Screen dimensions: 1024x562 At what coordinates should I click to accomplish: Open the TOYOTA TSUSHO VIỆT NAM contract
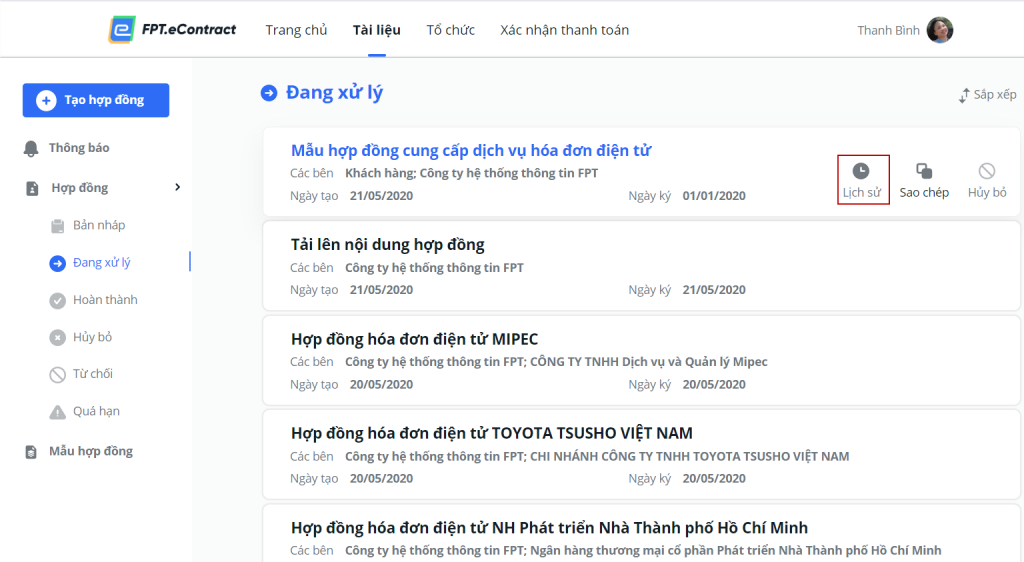pos(492,433)
